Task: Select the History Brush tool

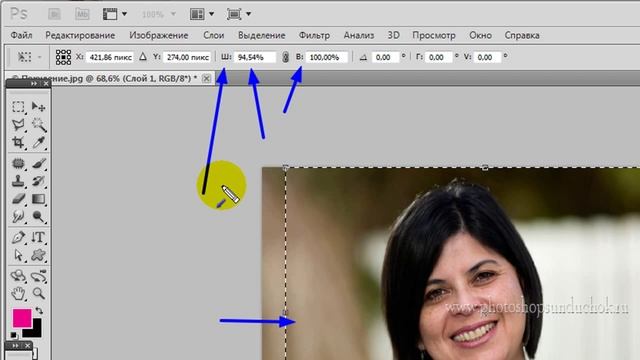Action: coord(38,181)
